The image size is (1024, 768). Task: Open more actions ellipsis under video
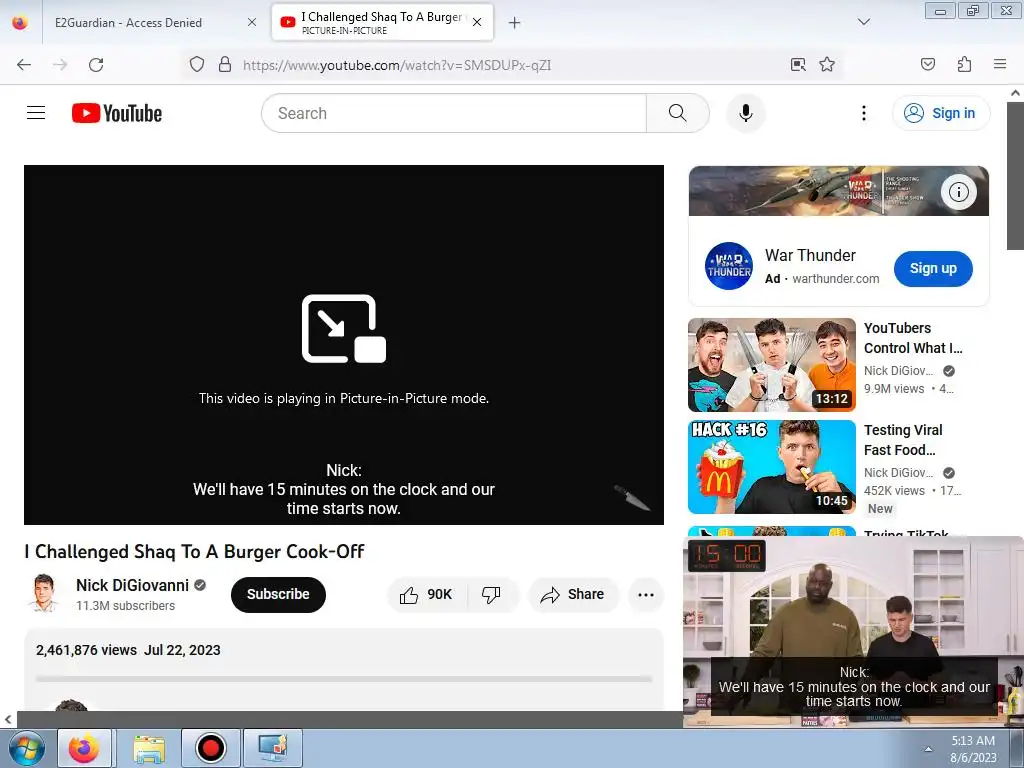pos(646,594)
